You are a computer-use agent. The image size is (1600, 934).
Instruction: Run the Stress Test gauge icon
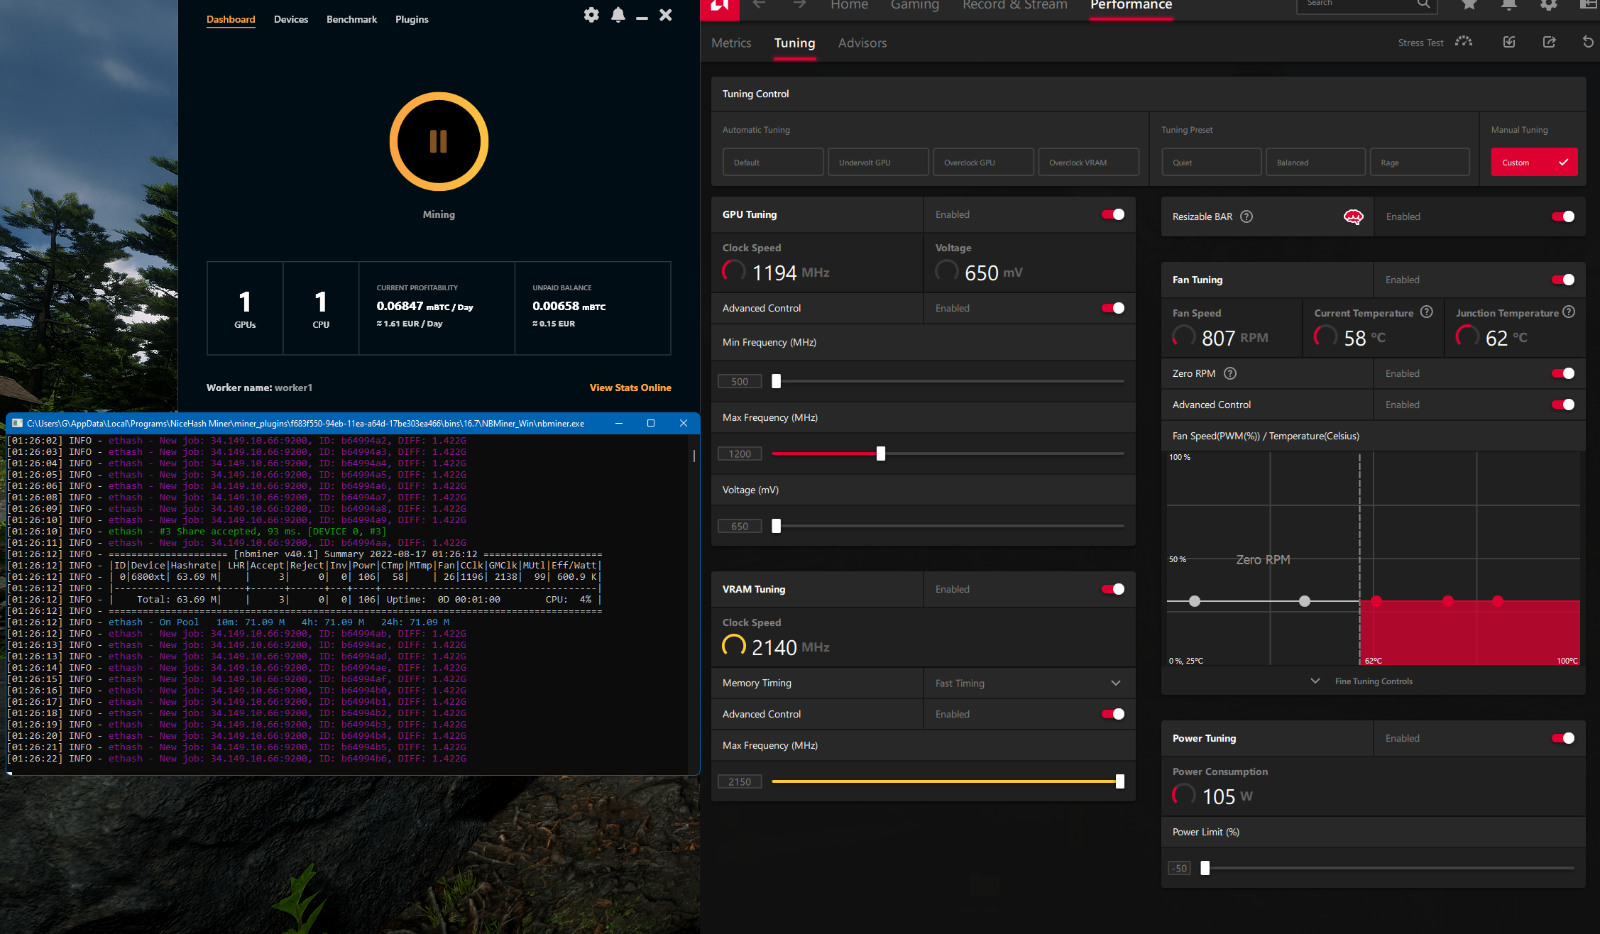(1464, 42)
